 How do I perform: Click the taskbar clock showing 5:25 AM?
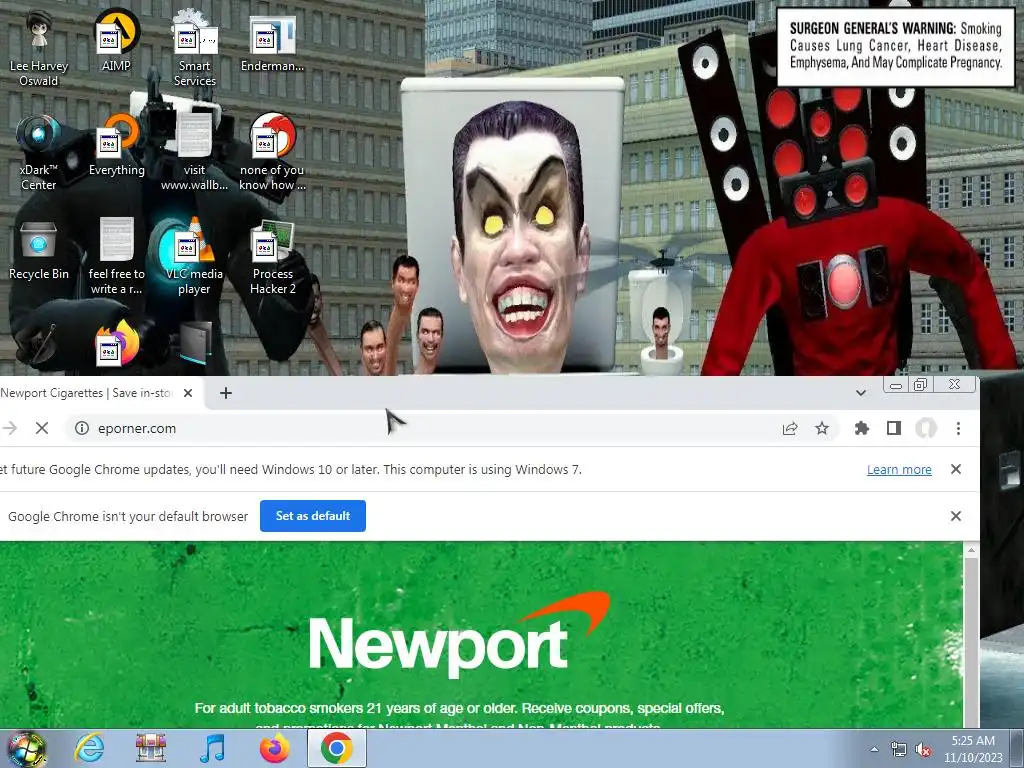tap(973, 749)
